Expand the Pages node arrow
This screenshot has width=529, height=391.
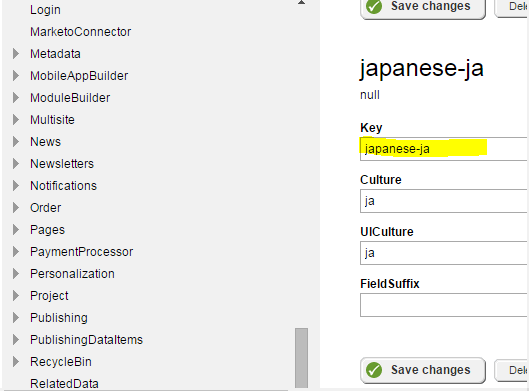pyautogui.click(x=16, y=230)
